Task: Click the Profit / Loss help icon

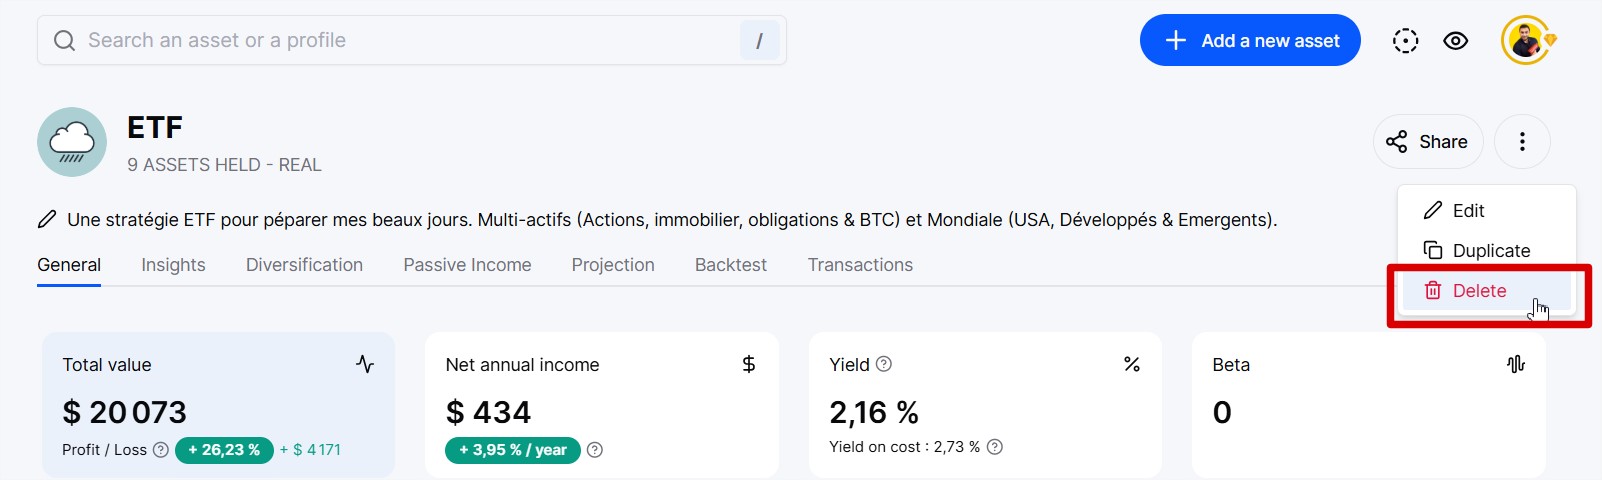Action: pos(161,450)
